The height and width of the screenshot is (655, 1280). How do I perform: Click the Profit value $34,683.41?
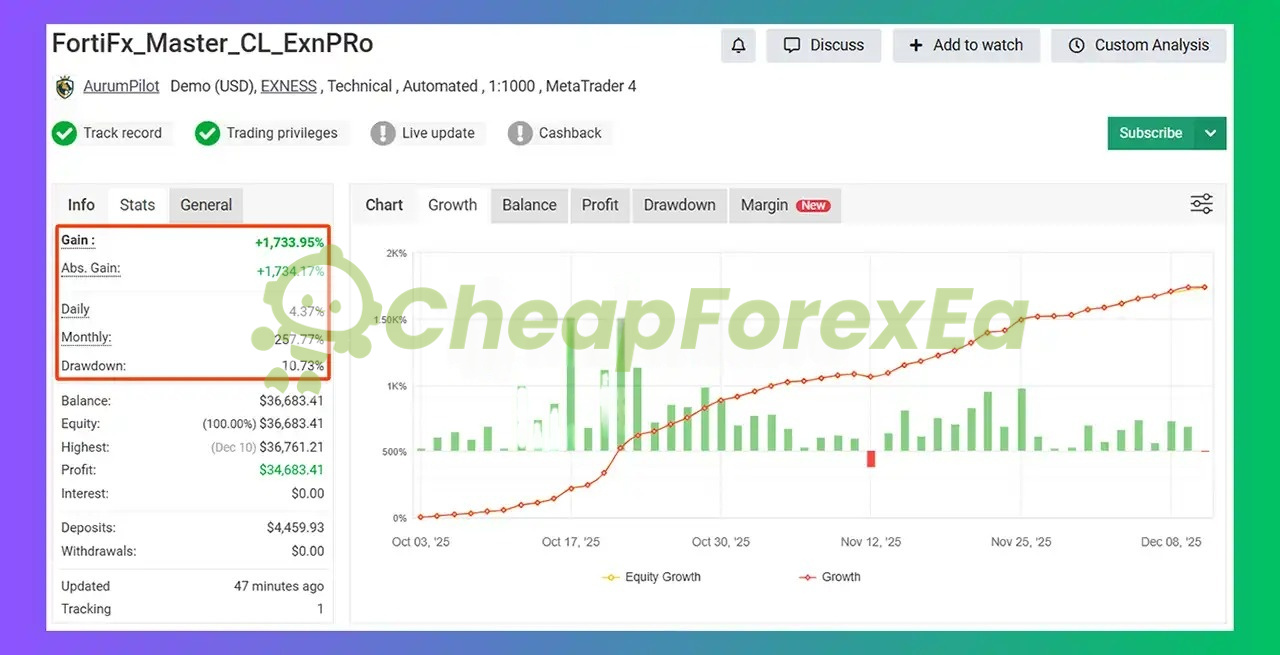pyautogui.click(x=291, y=470)
